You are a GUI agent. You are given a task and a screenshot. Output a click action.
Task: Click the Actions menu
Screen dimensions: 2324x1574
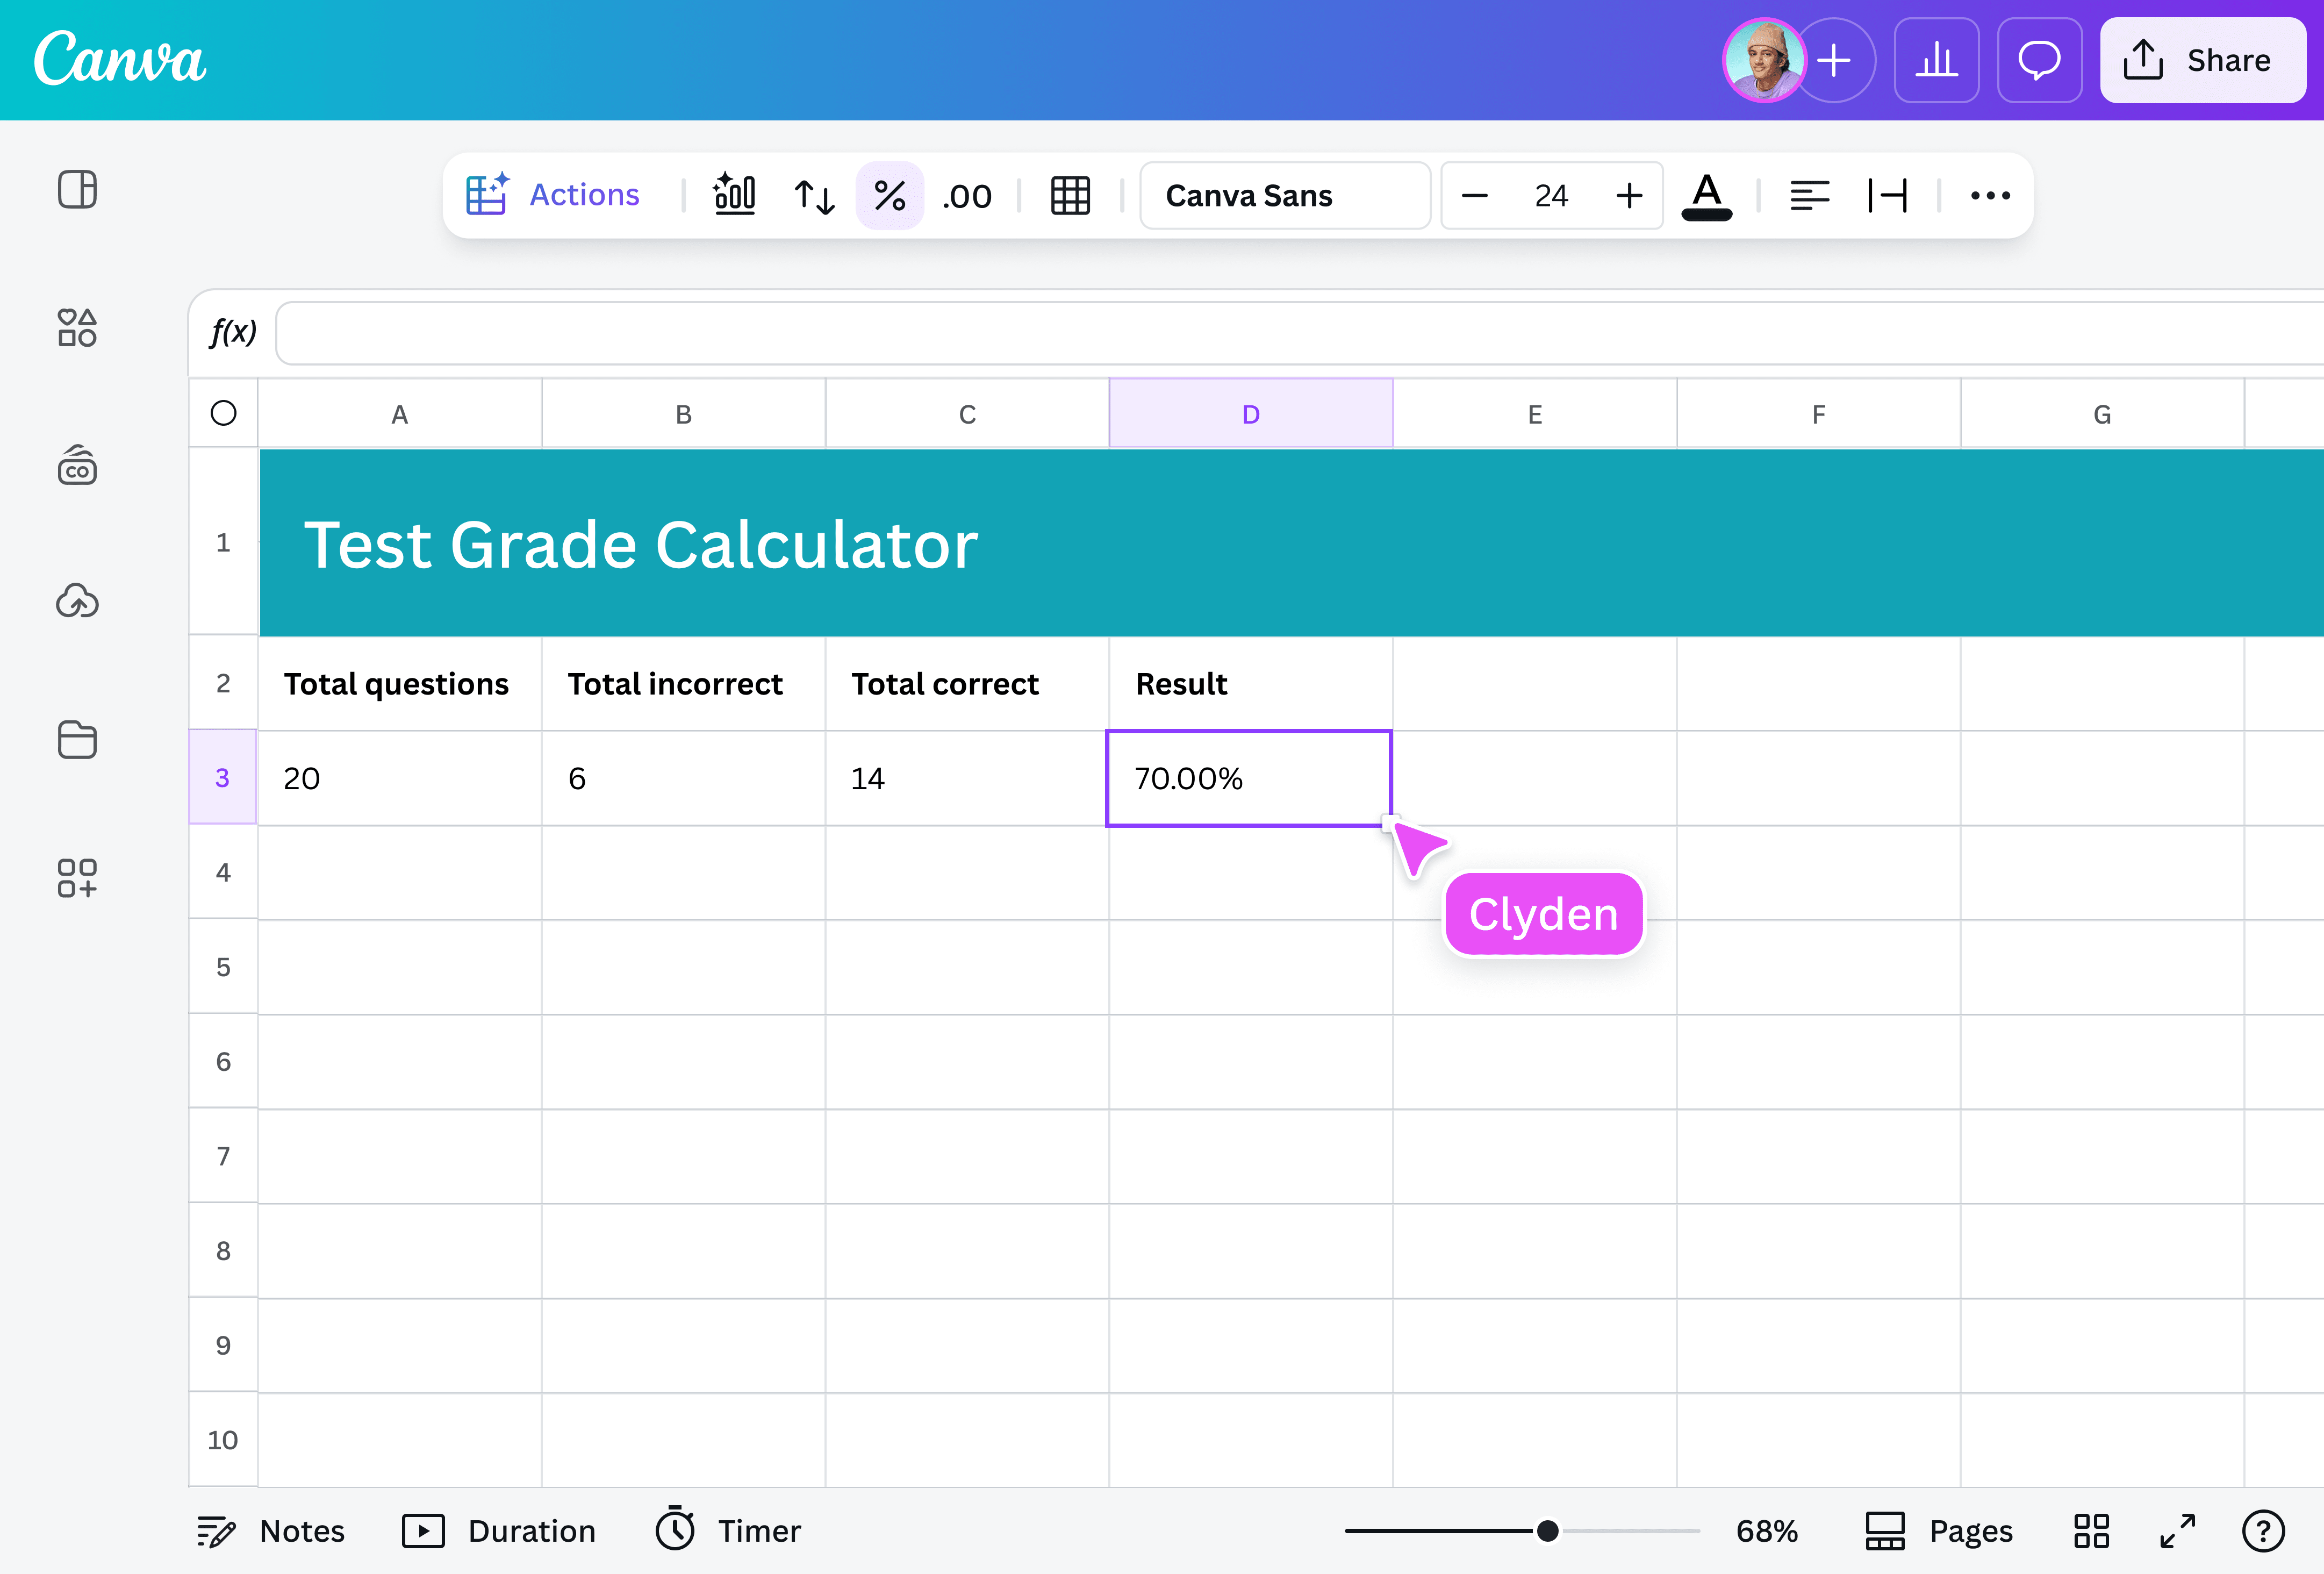click(x=555, y=194)
